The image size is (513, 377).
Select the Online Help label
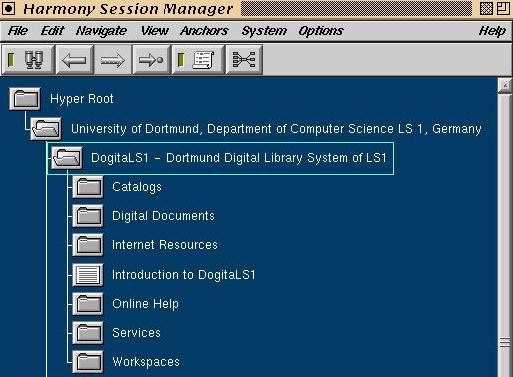(145, 304)
